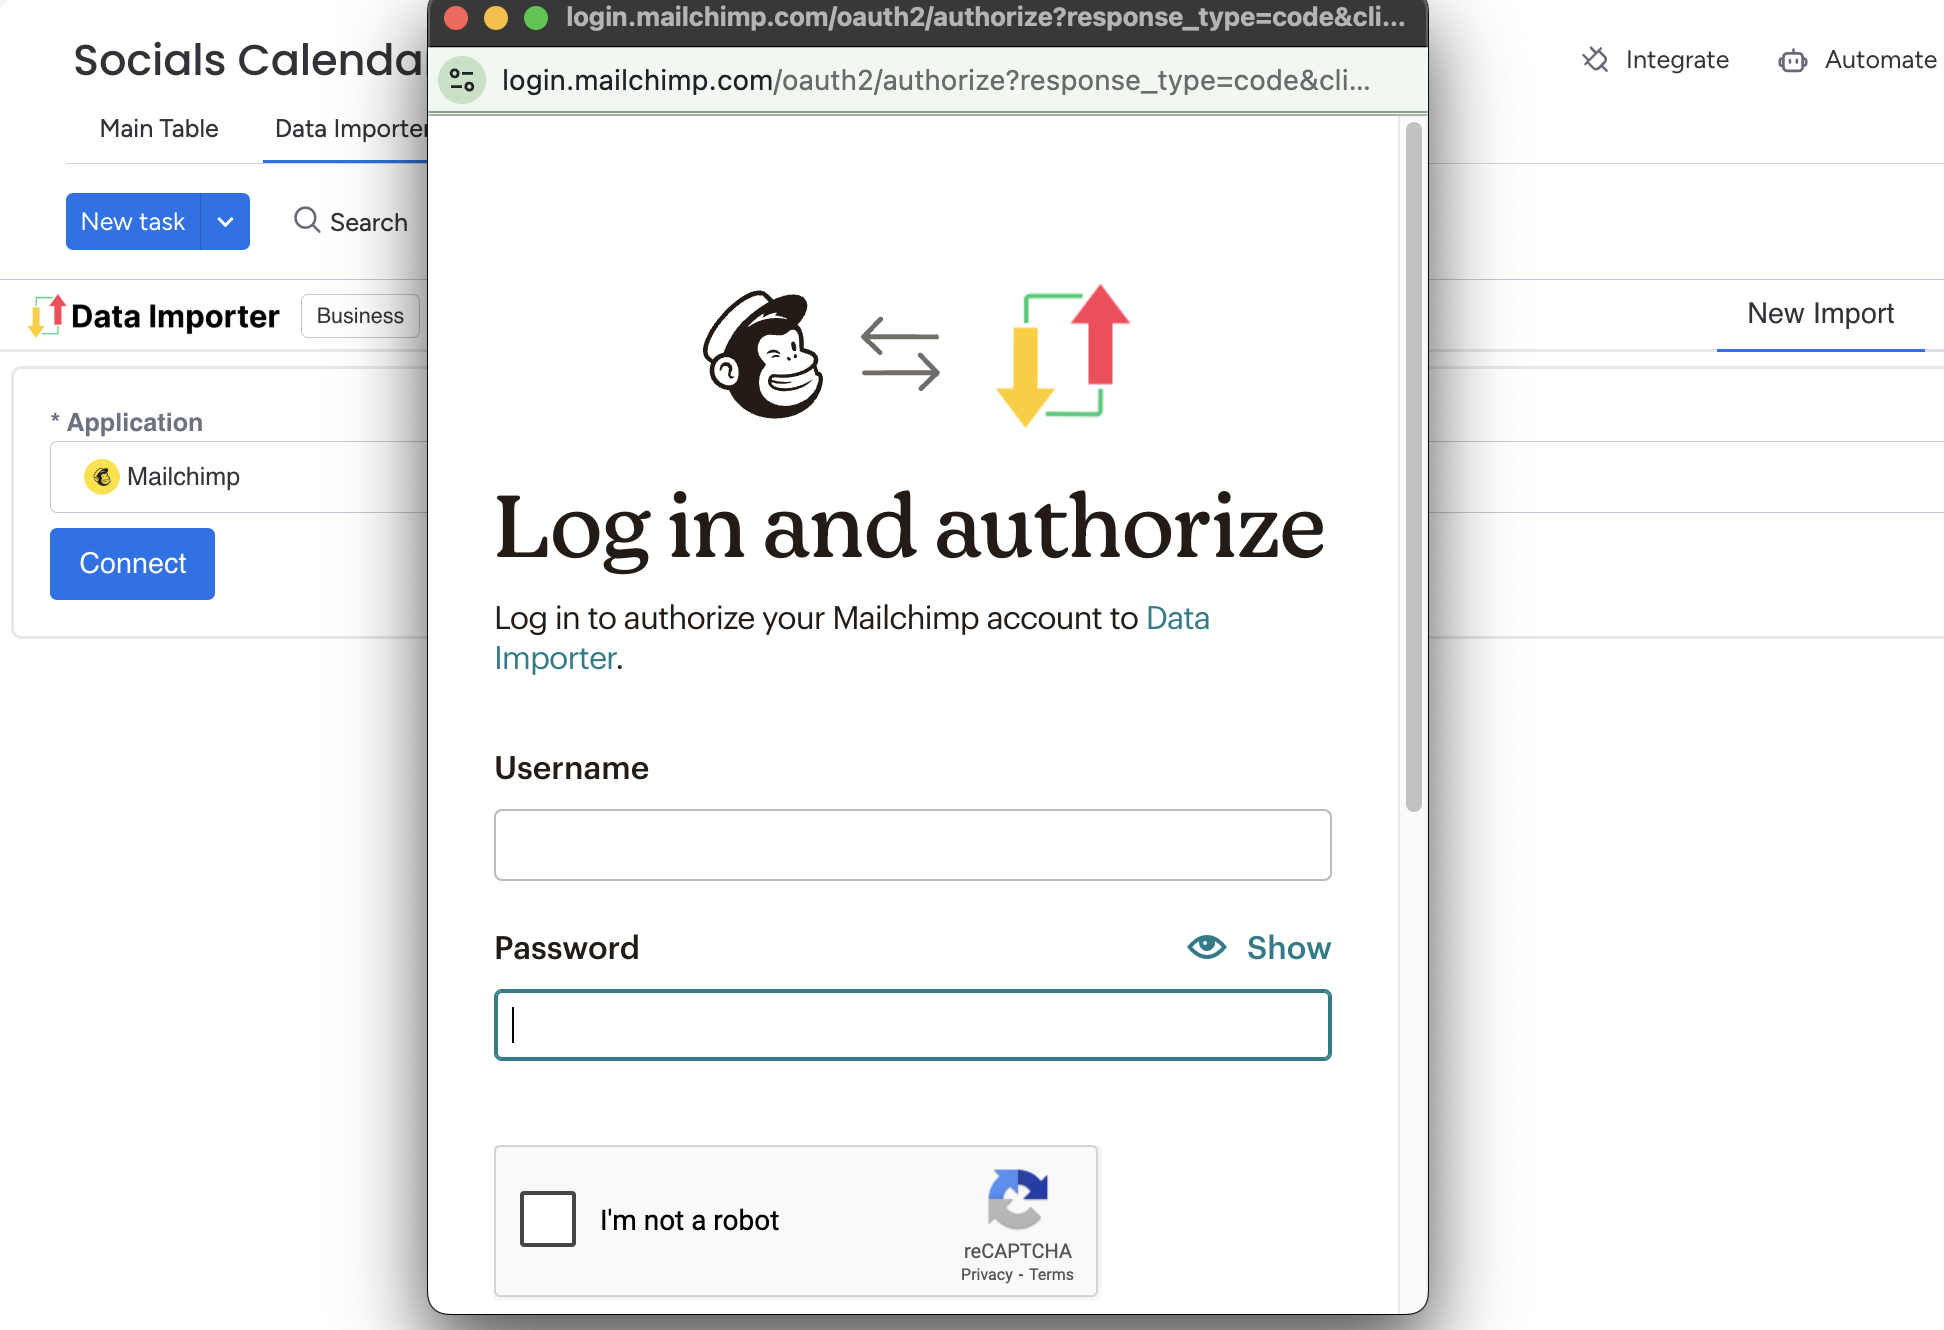Expand the New task dropdown arrow
This screenshot has height=1330, width=1944.
[x=226, y=222]
